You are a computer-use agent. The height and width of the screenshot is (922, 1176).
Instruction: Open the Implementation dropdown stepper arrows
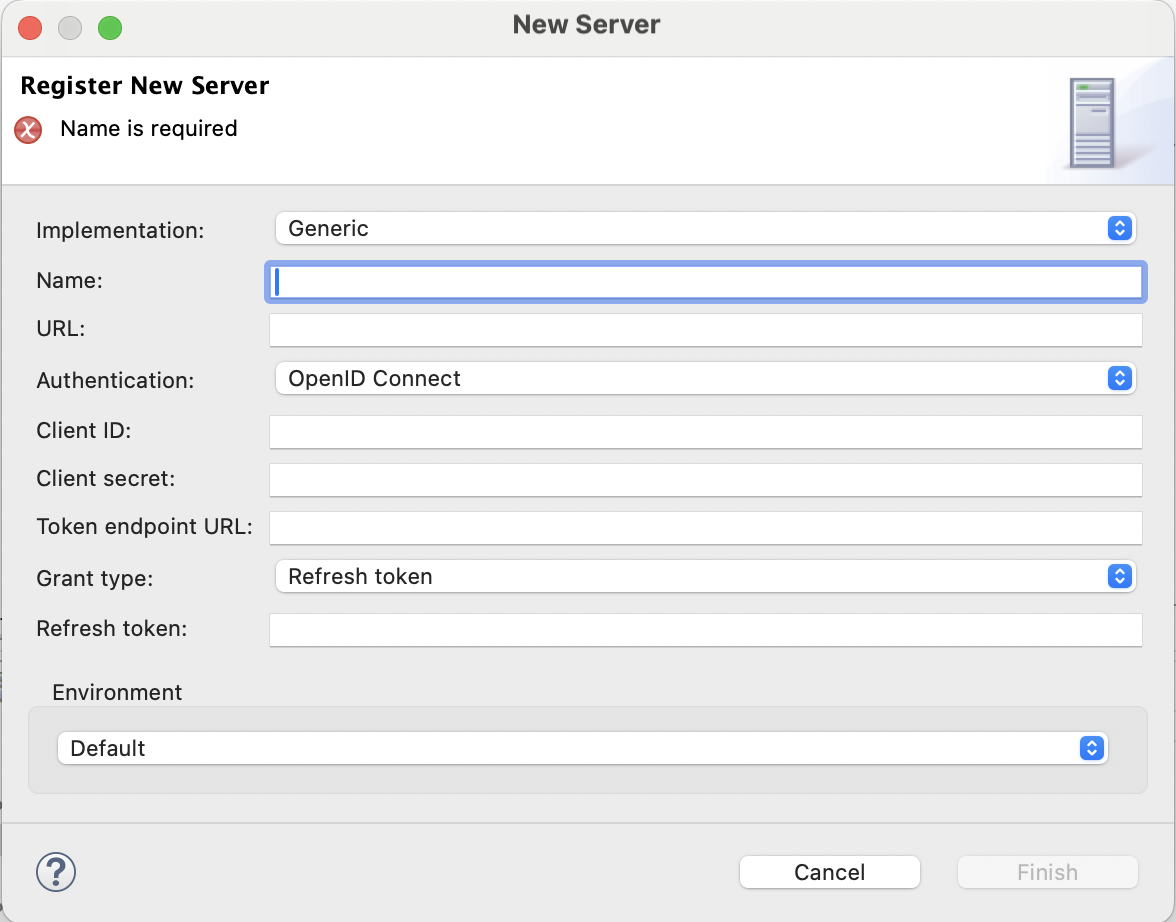pos(1119,228)
